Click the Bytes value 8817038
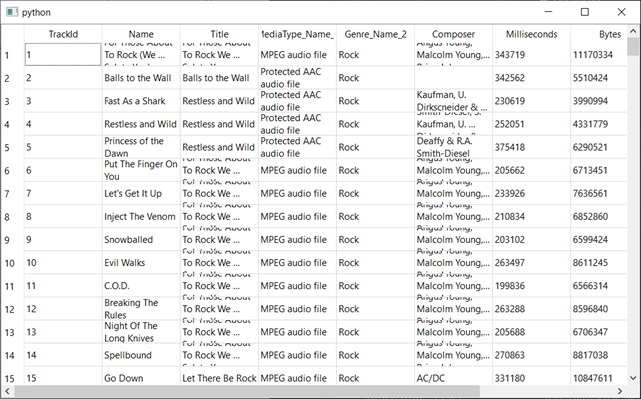This screenshot has width=641, height=399. [x=599, y=355]
